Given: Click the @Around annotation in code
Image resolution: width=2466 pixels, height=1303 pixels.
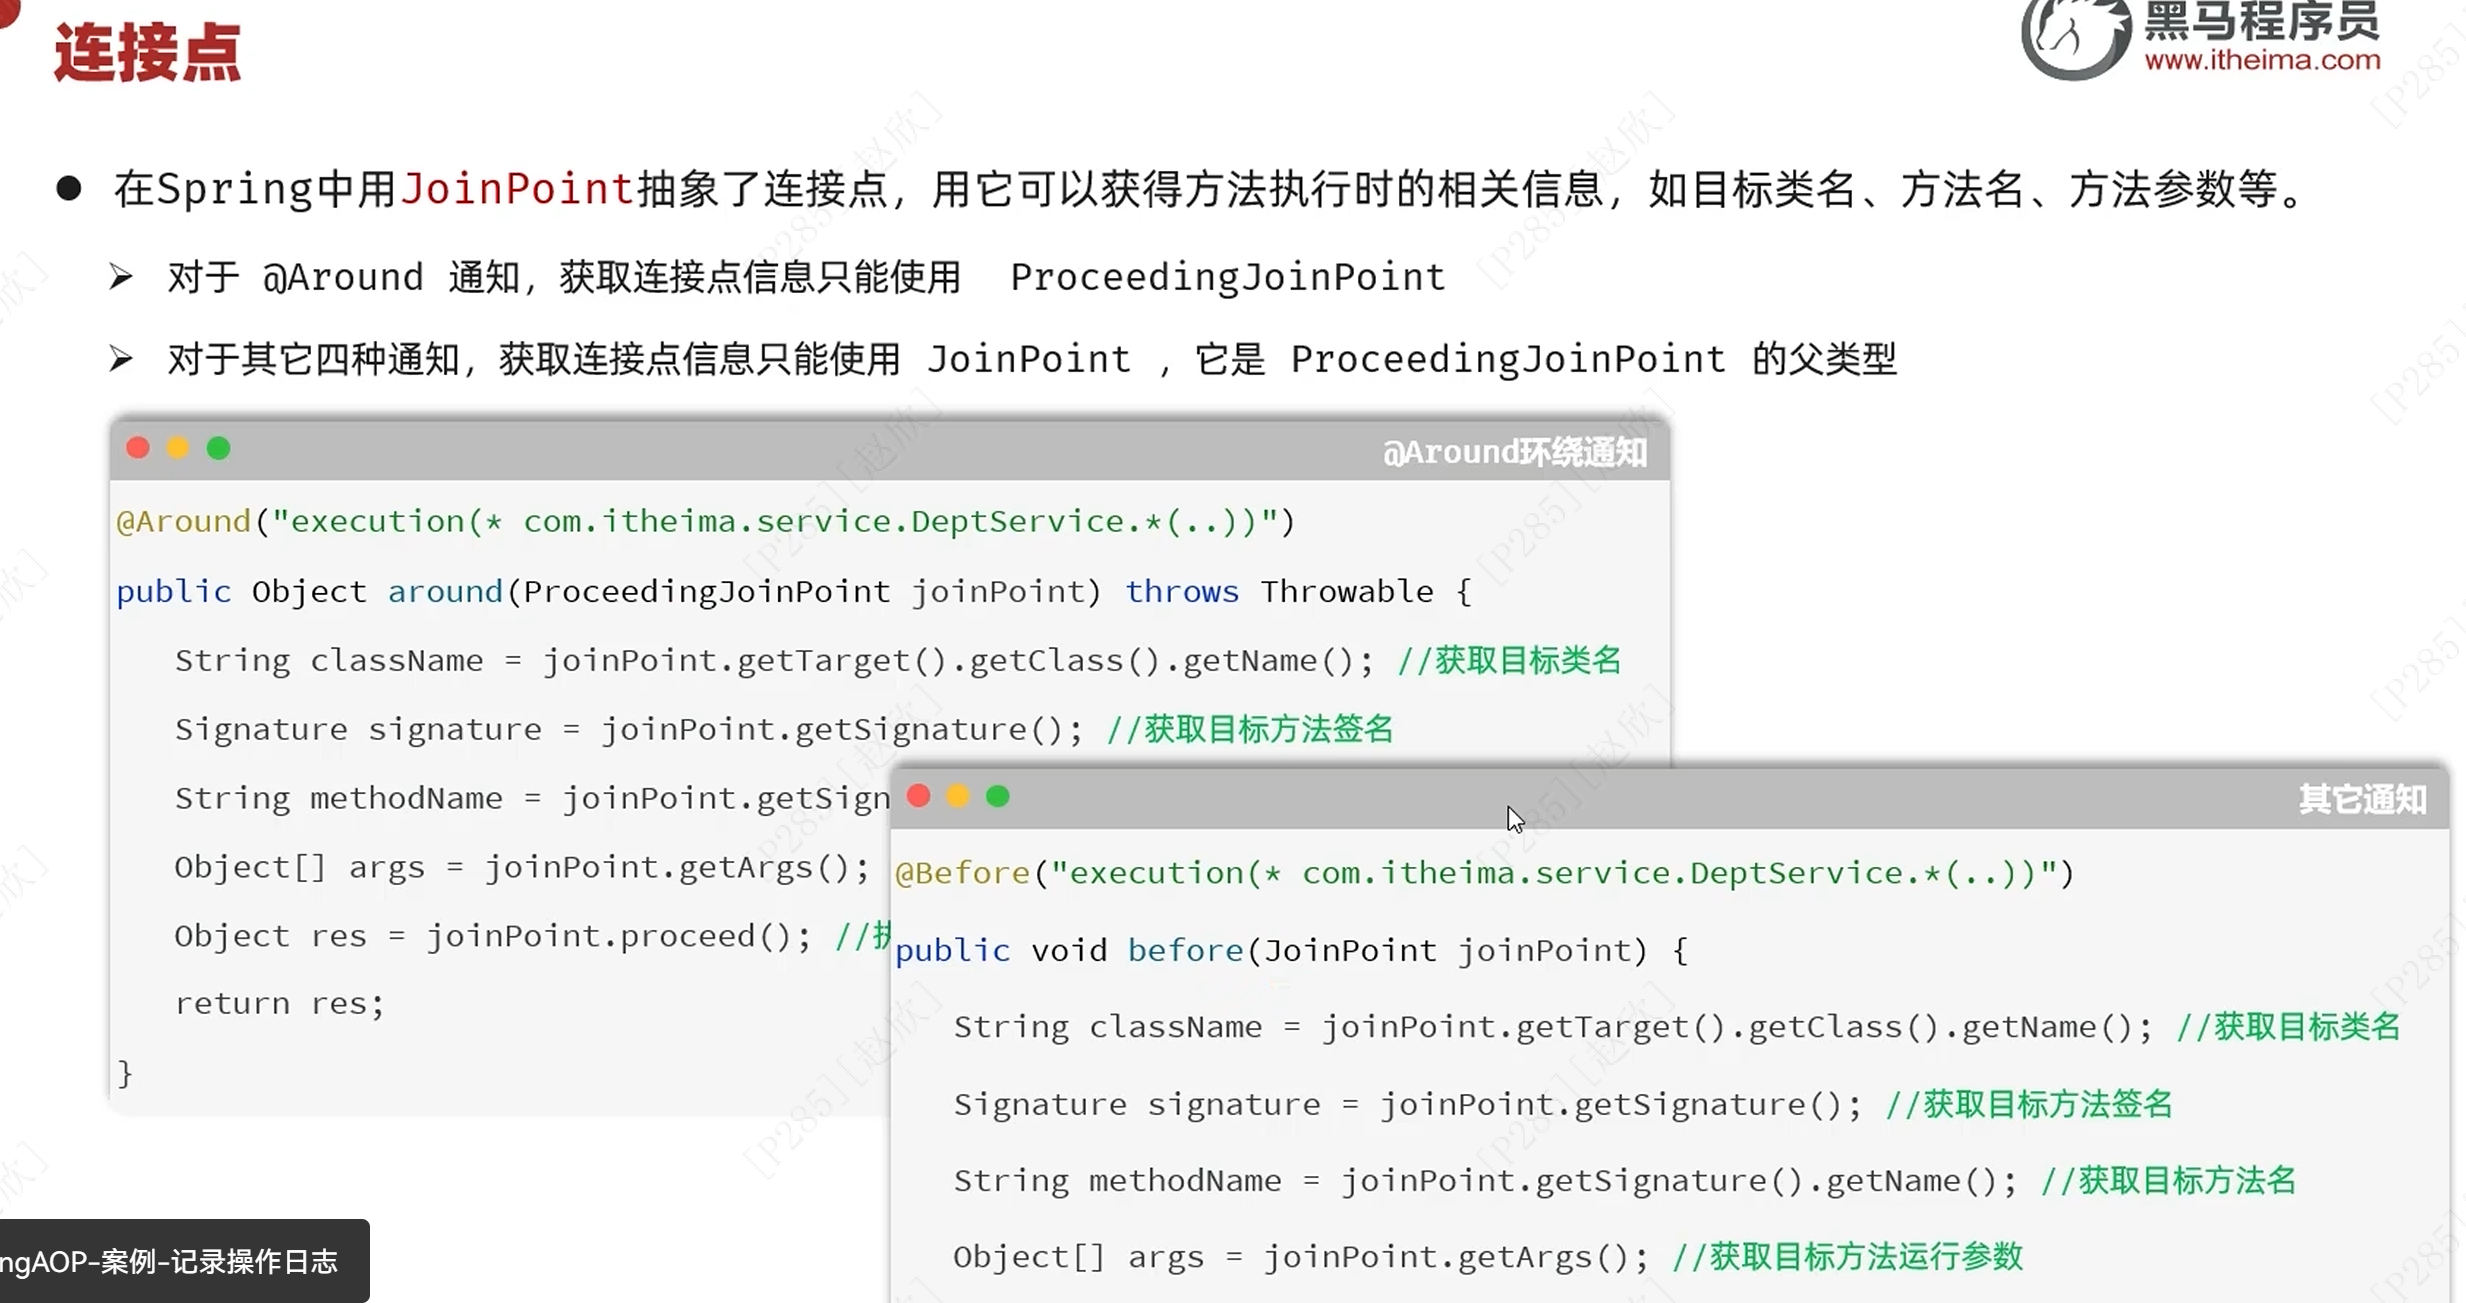Looking at the screenshot, I should click(x=183, y=521).
